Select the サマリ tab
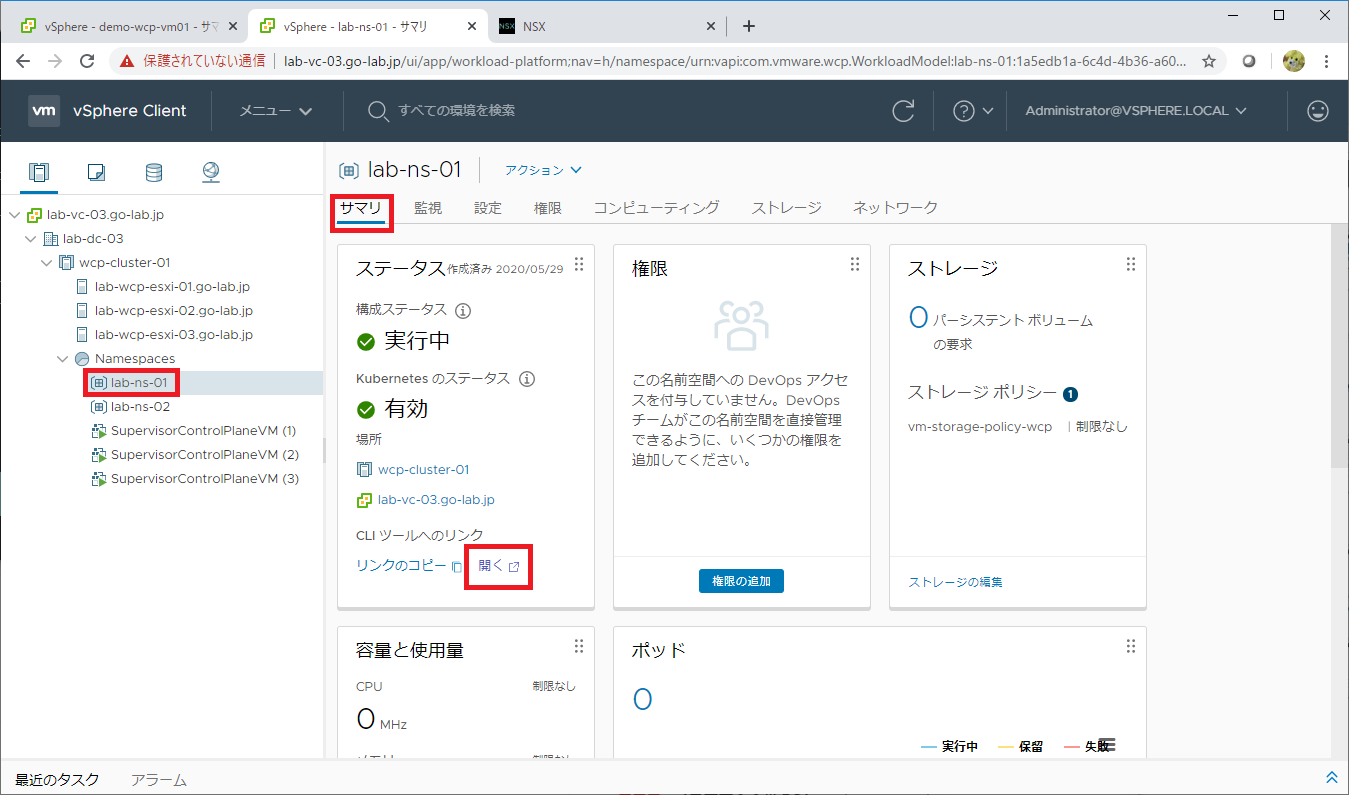The width and height of the screenshot is (1349, 795). click(x=360, y=208)
